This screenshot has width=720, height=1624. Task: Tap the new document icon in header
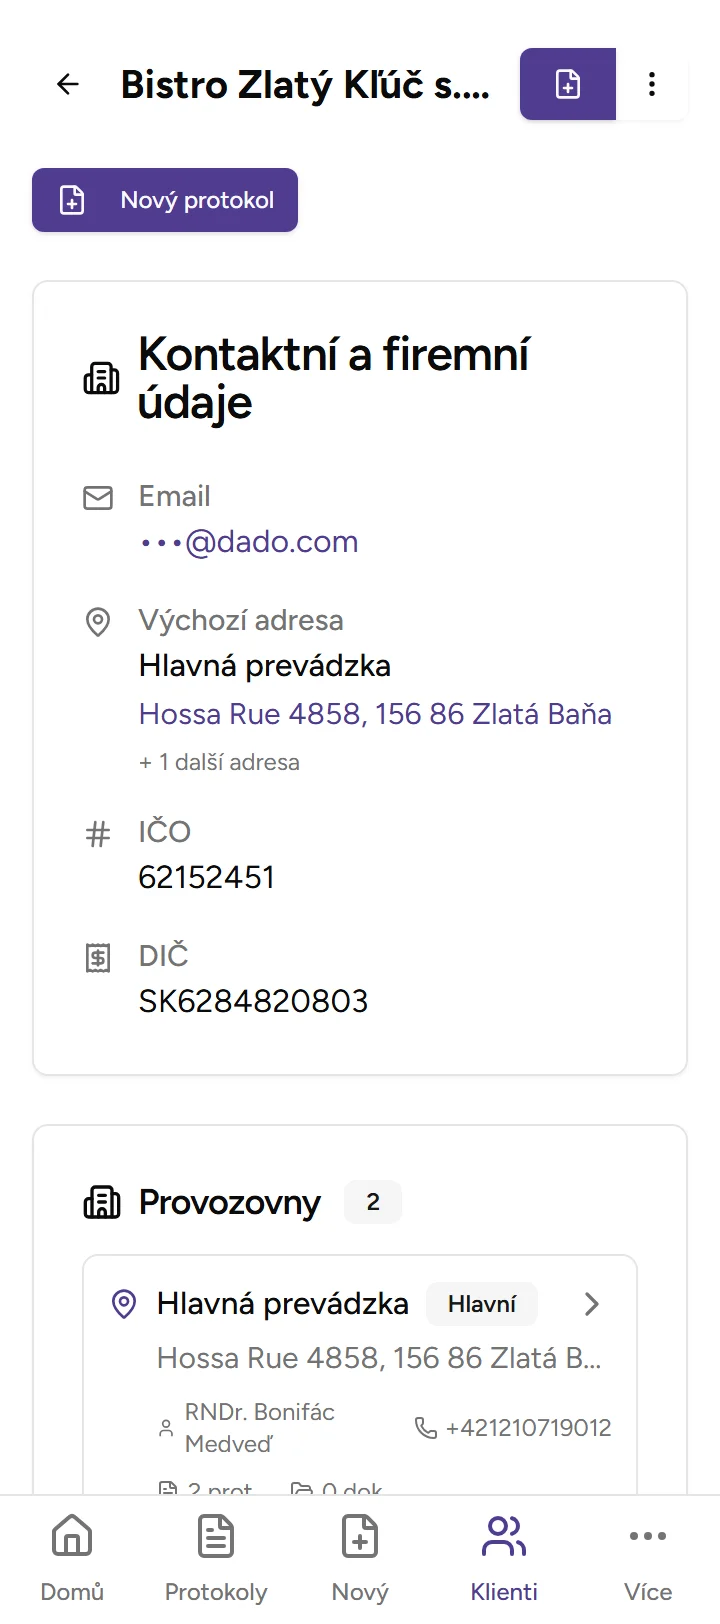coord(568,85)
